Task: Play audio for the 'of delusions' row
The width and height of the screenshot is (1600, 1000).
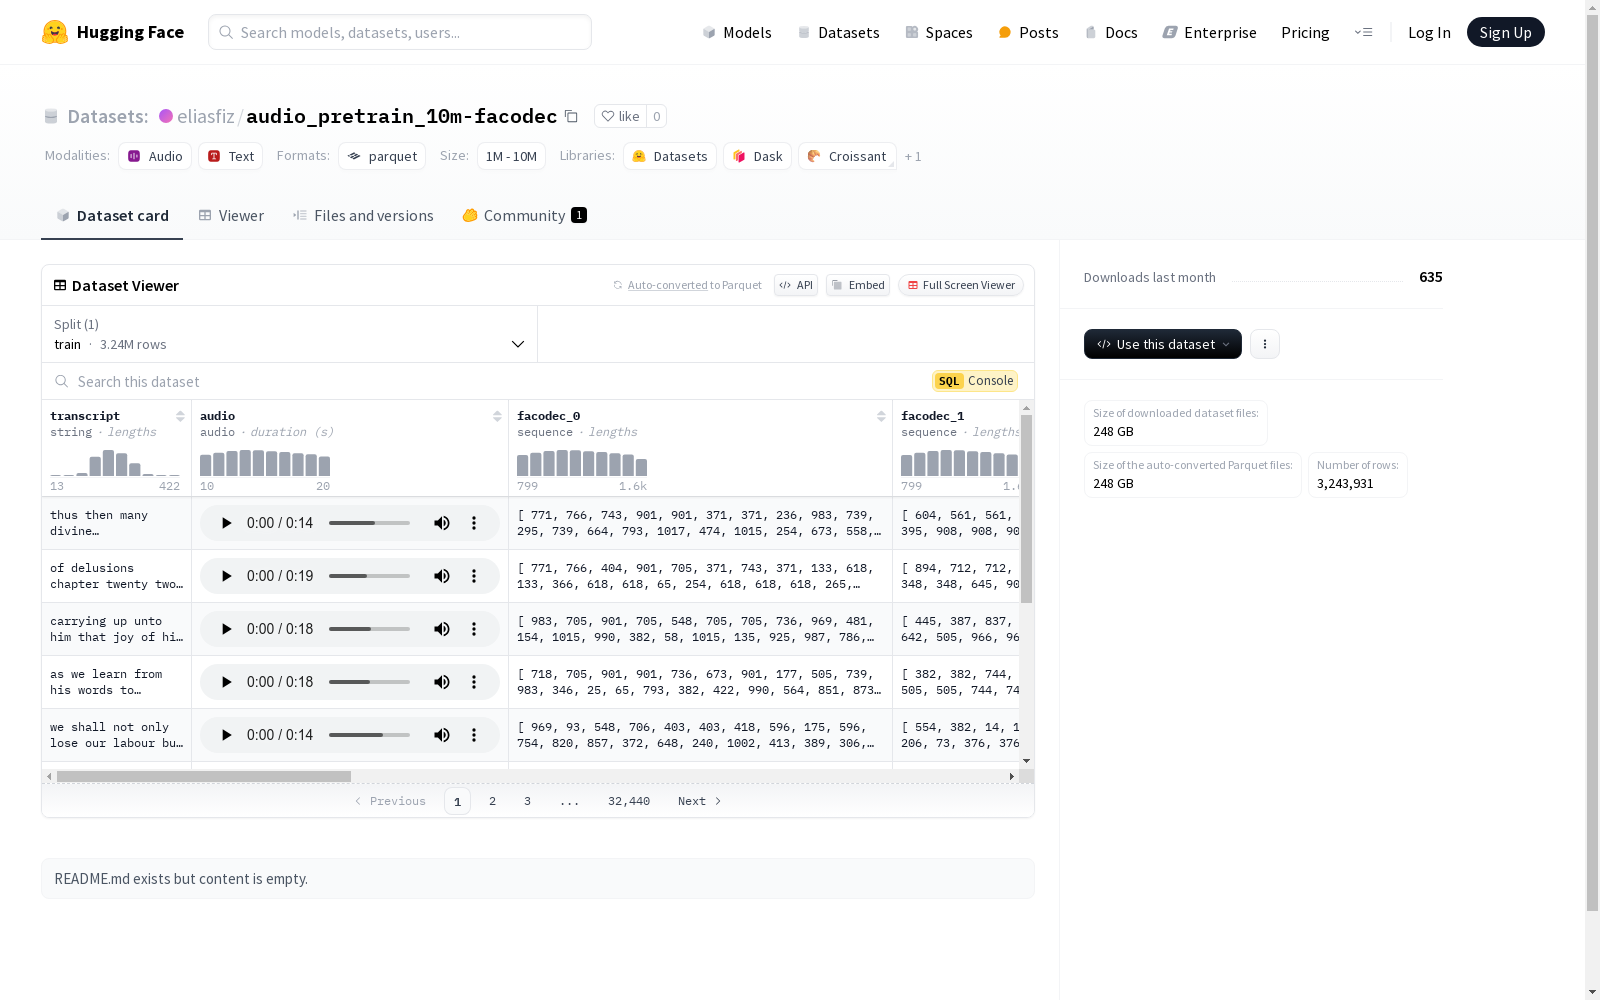Action: 226,576
